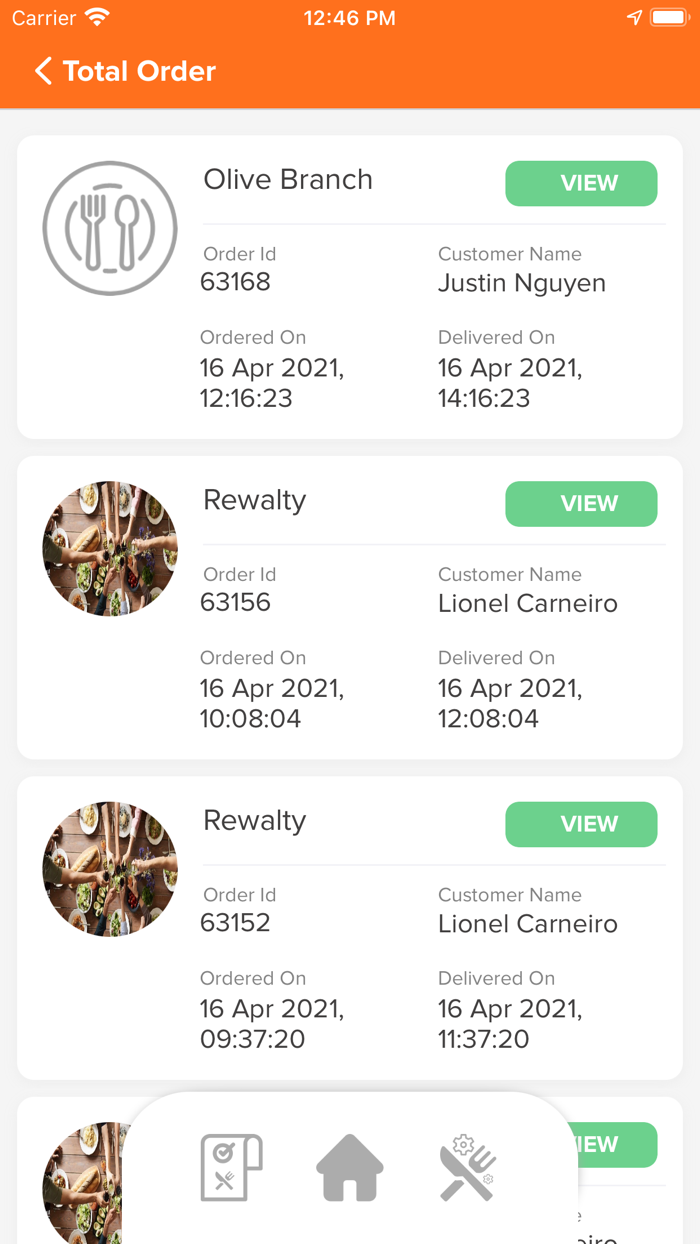Open customer name Justin Nguyen
The image size is (700, 1244).
(521, 283)
